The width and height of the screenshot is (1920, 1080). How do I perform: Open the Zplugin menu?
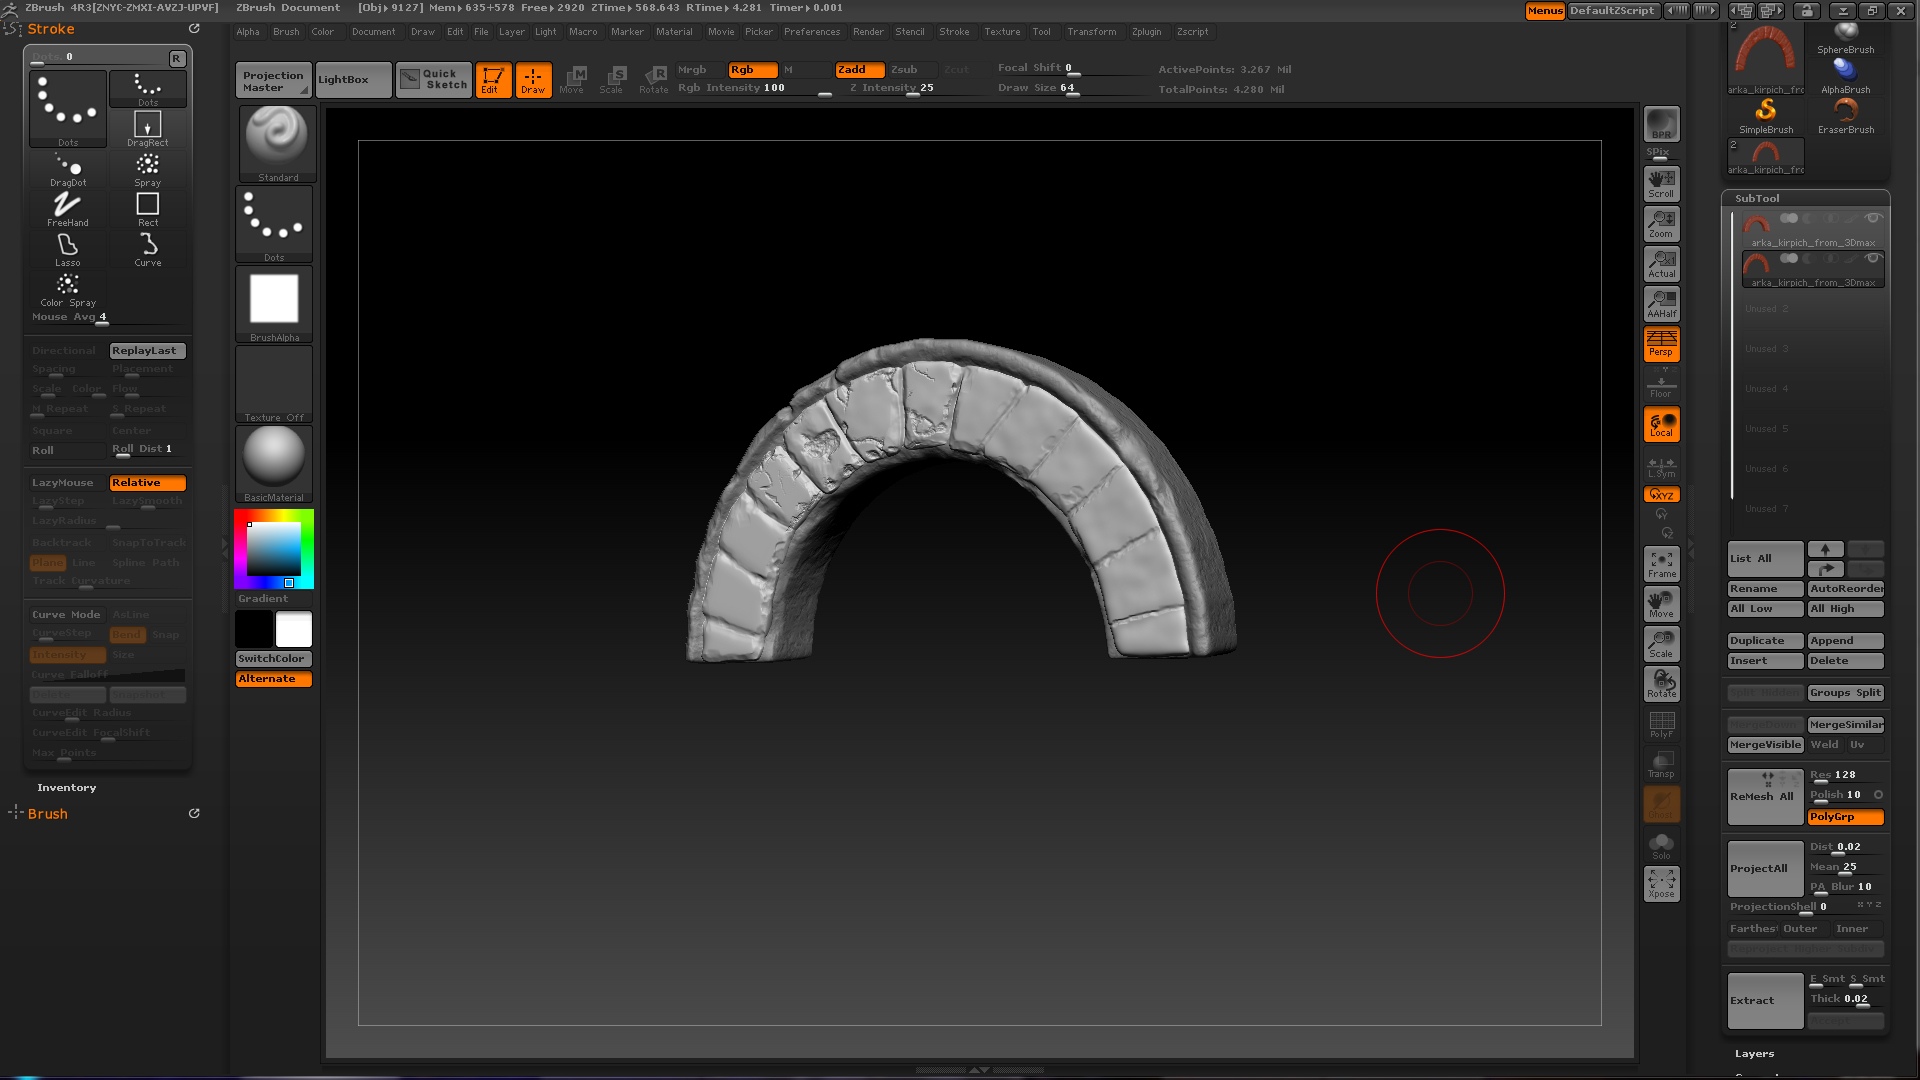pyautogui.click(x=1146, y=32)
